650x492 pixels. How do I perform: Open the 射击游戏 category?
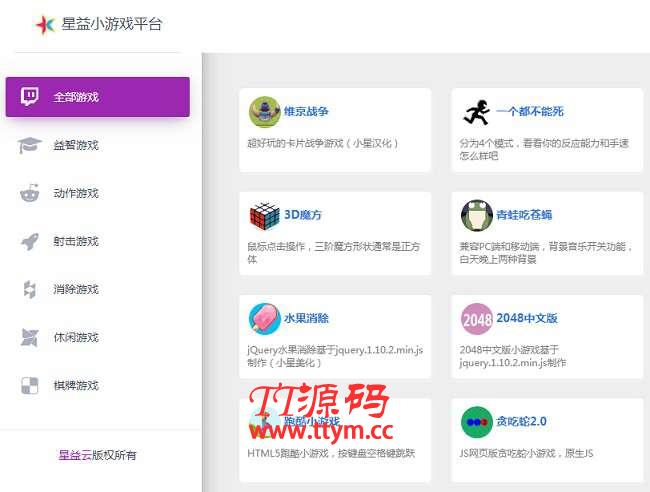pyautogui.click(x=76, y=241)
